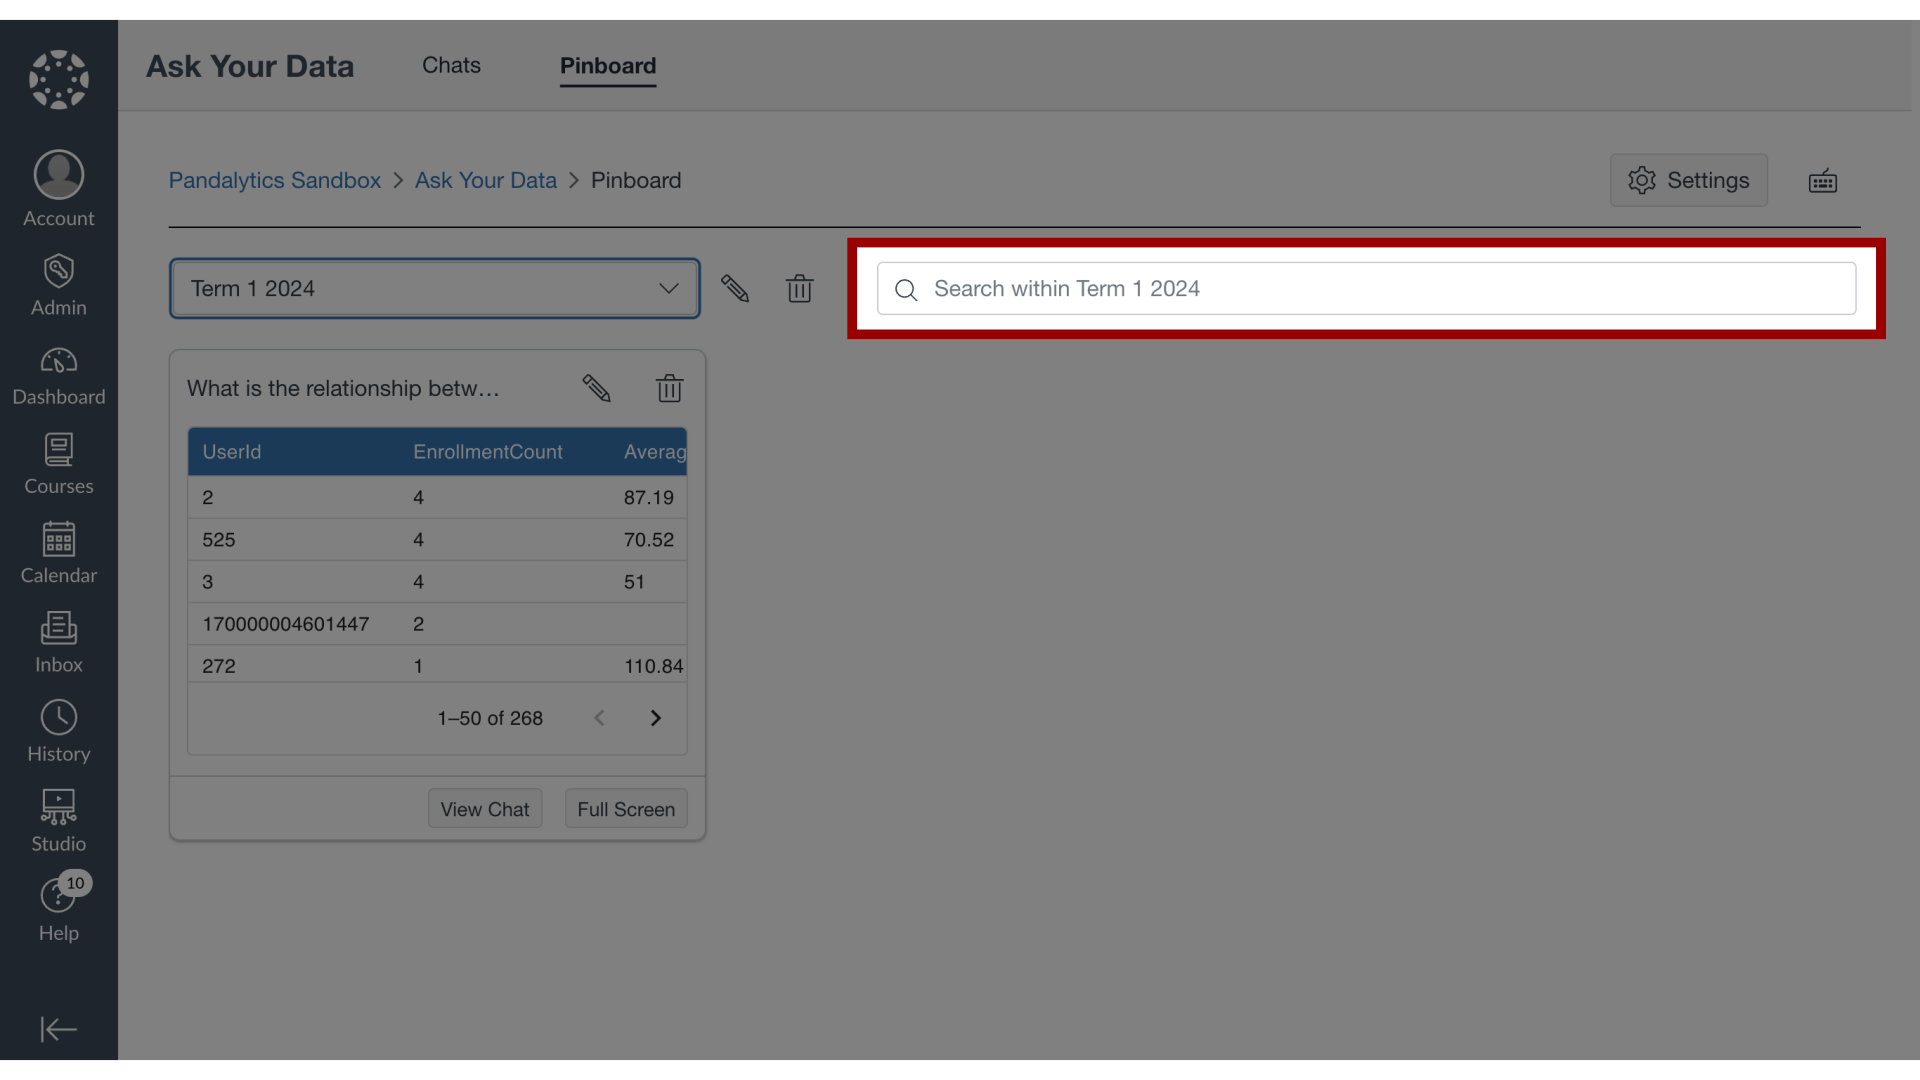Click View Chat button

[484, 808]
